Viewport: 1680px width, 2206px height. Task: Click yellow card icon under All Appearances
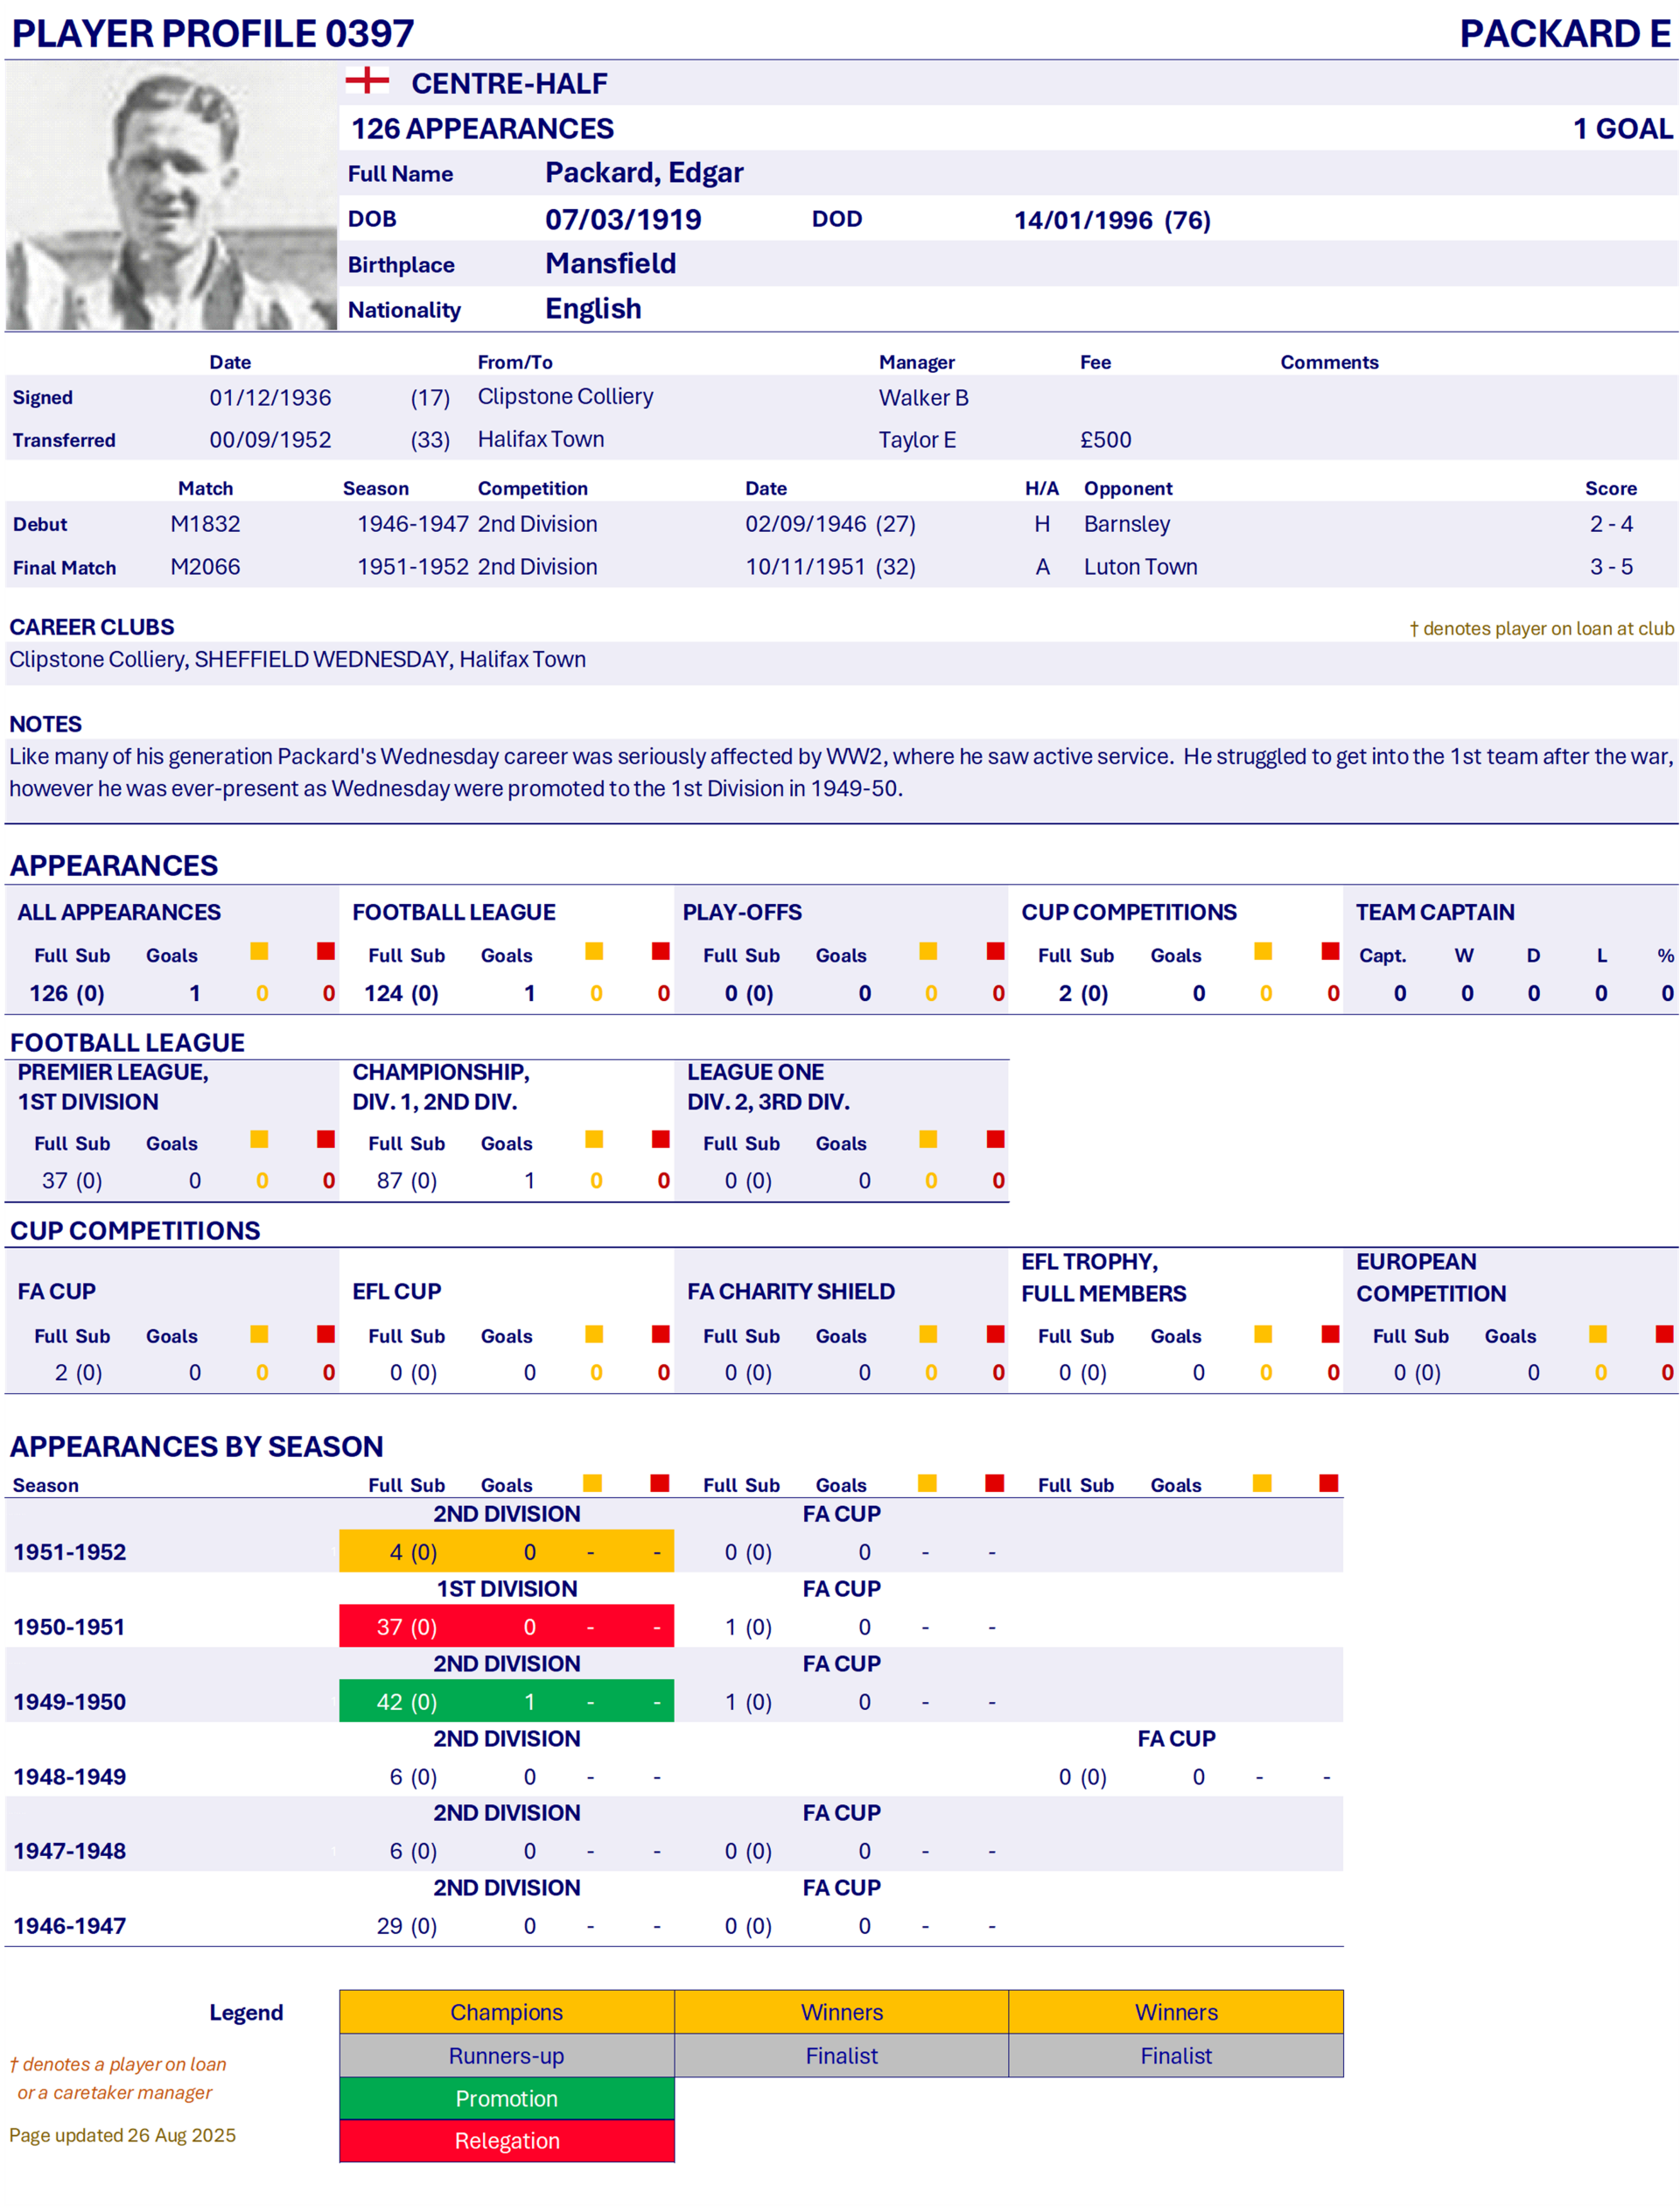[259, 951]
